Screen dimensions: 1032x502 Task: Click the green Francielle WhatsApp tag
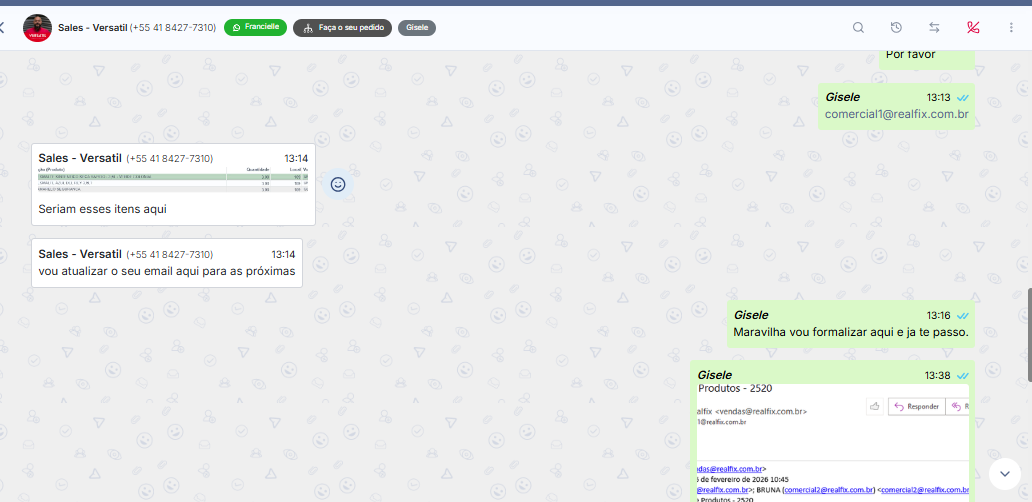tap(255, 28)
